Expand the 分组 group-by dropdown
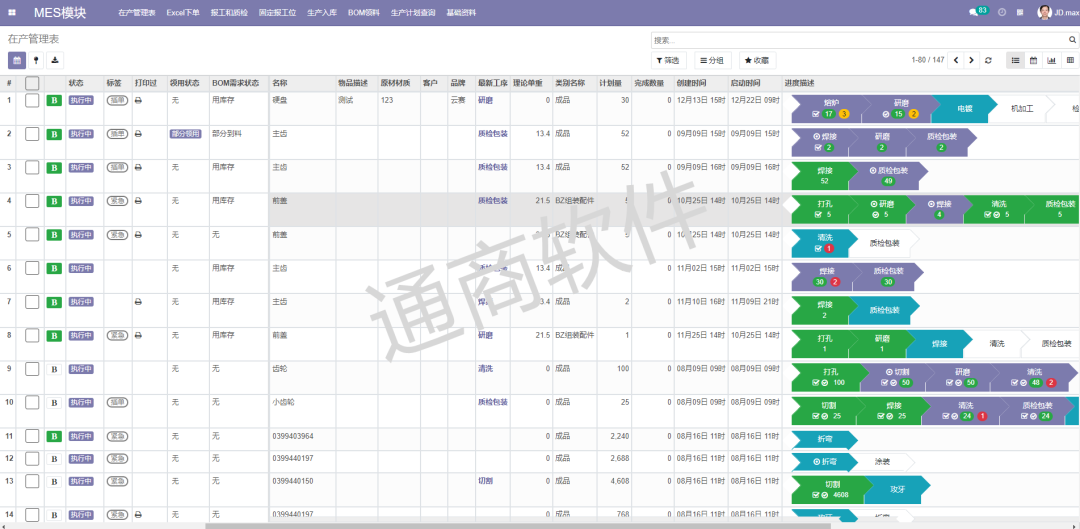This screenshot has height=529, width=1080. [x=712, y=61]
